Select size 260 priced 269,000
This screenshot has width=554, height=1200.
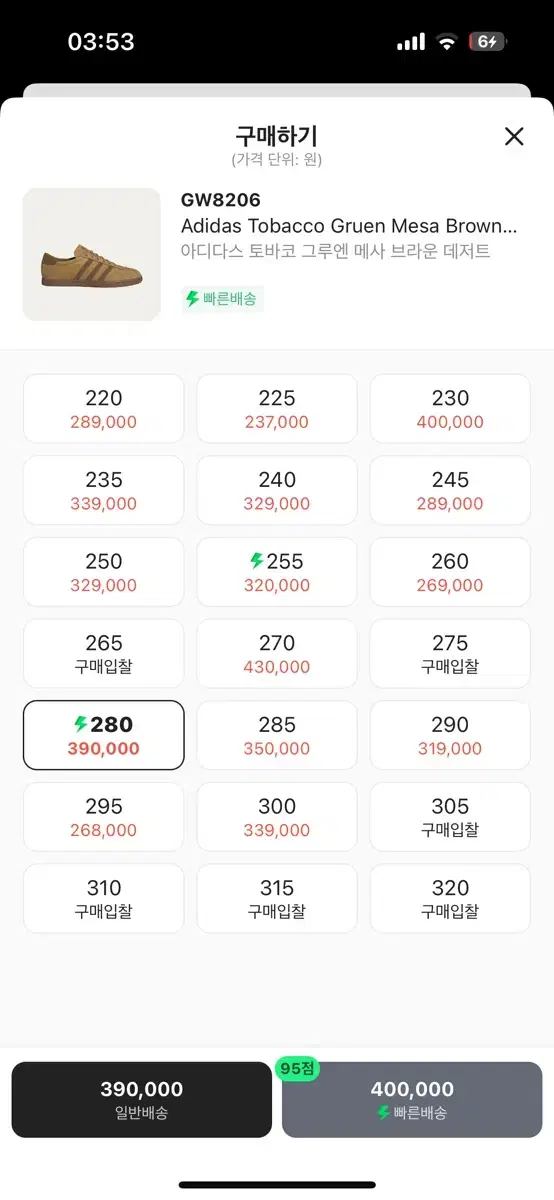[x=450, y=572]
